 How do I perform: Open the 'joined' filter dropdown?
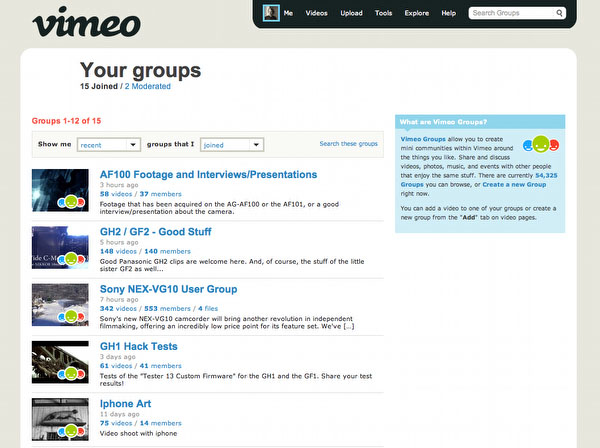click(x=232, y=145)
